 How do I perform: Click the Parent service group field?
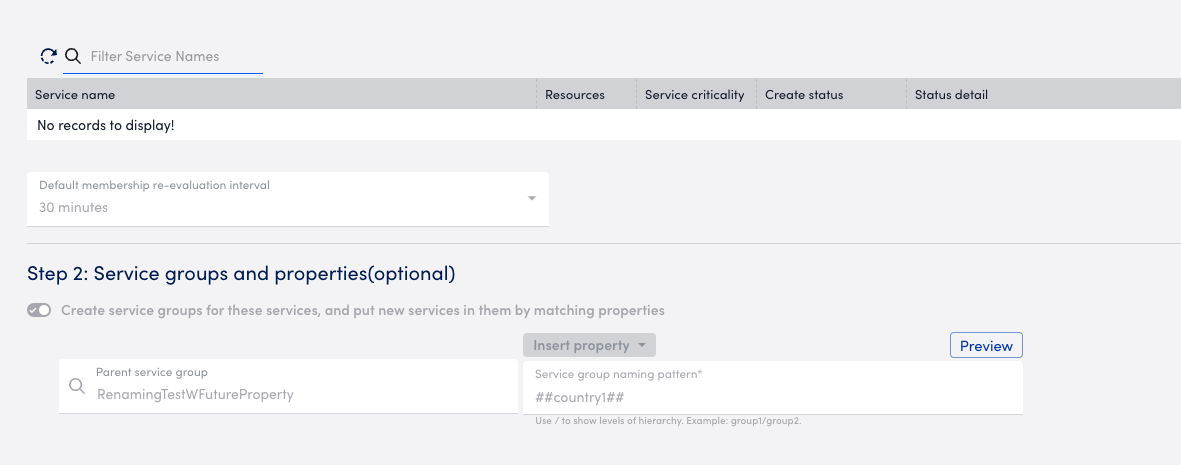pyautogui.click(x=288, y=386)
